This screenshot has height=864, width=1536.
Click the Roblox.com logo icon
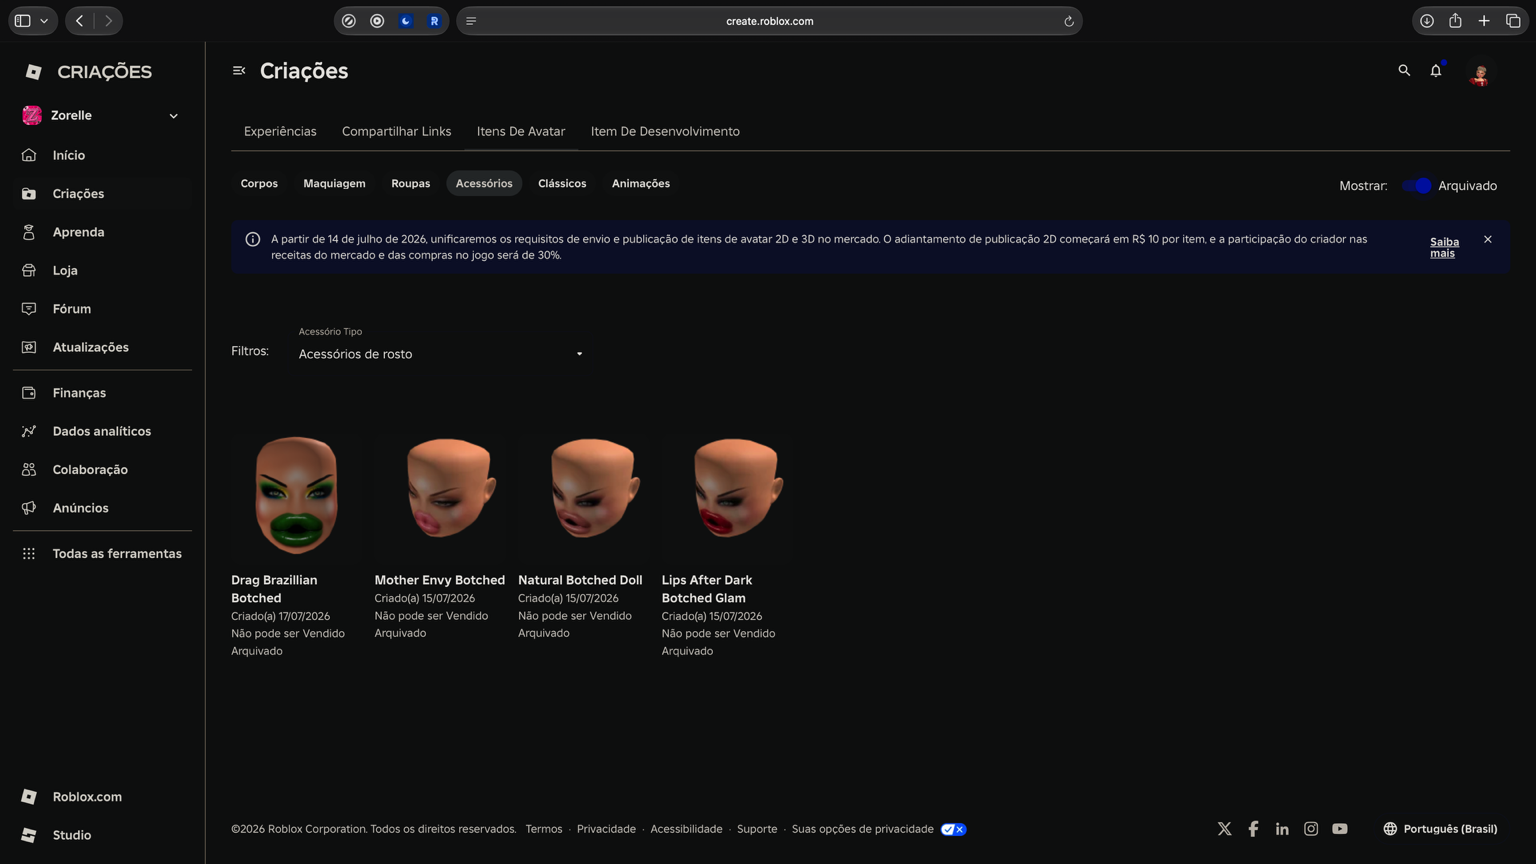tap(29, 797)
